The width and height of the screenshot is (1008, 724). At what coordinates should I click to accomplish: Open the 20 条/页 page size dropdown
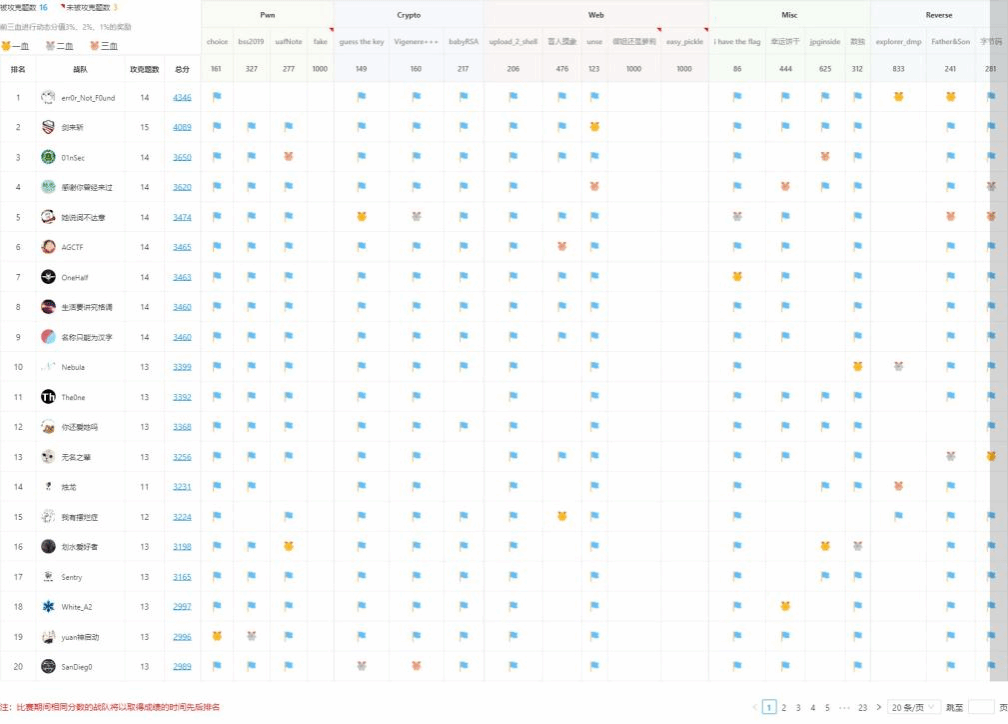[x=914, y=707]
